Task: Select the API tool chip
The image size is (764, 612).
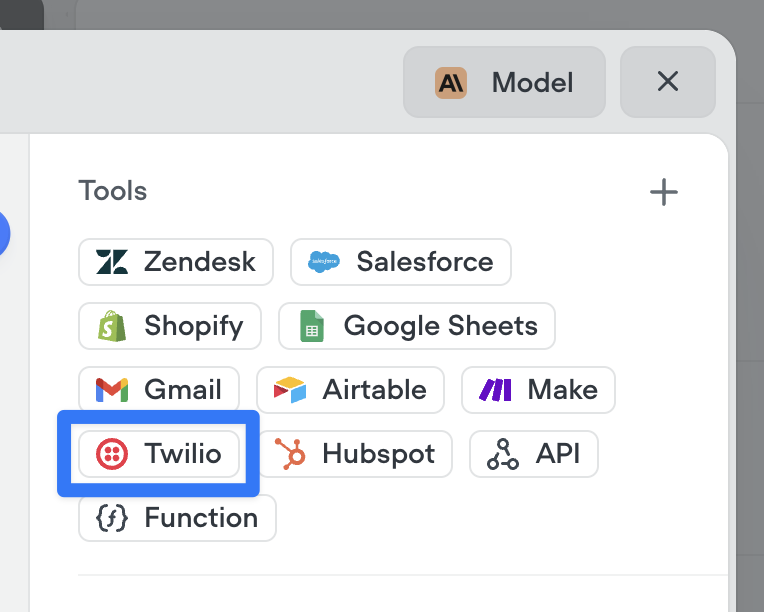Action: 534,454
